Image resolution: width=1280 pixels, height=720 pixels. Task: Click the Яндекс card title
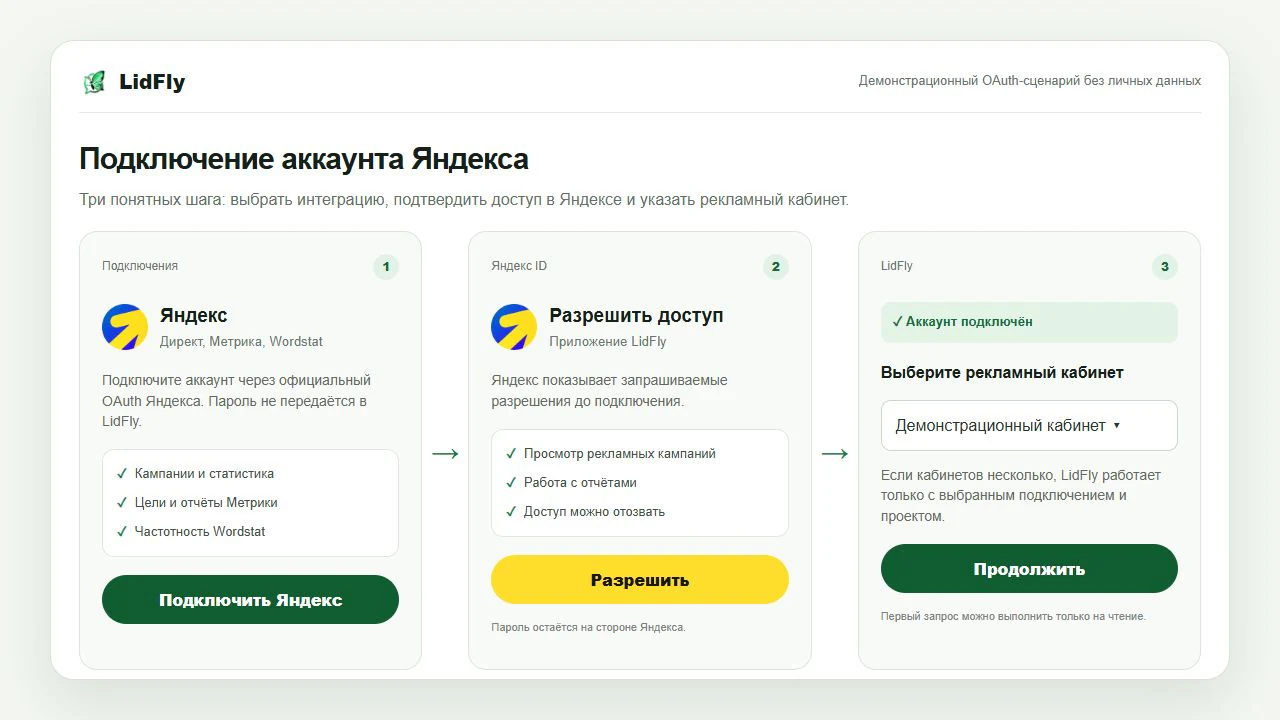(194, 315)
